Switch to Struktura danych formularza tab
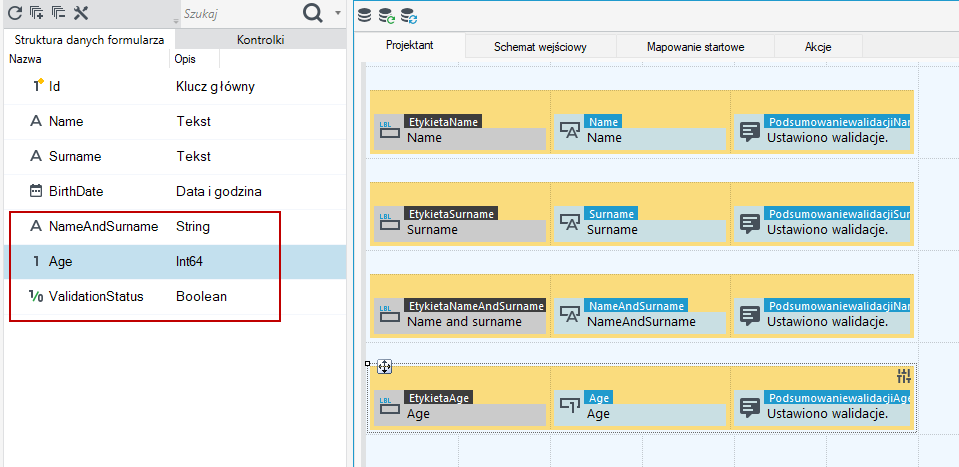Screen dimensions: 959x467 tap(89, 40)
